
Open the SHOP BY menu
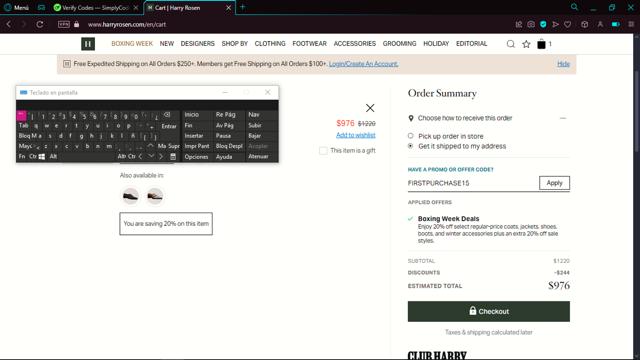(x=235, y=44)
